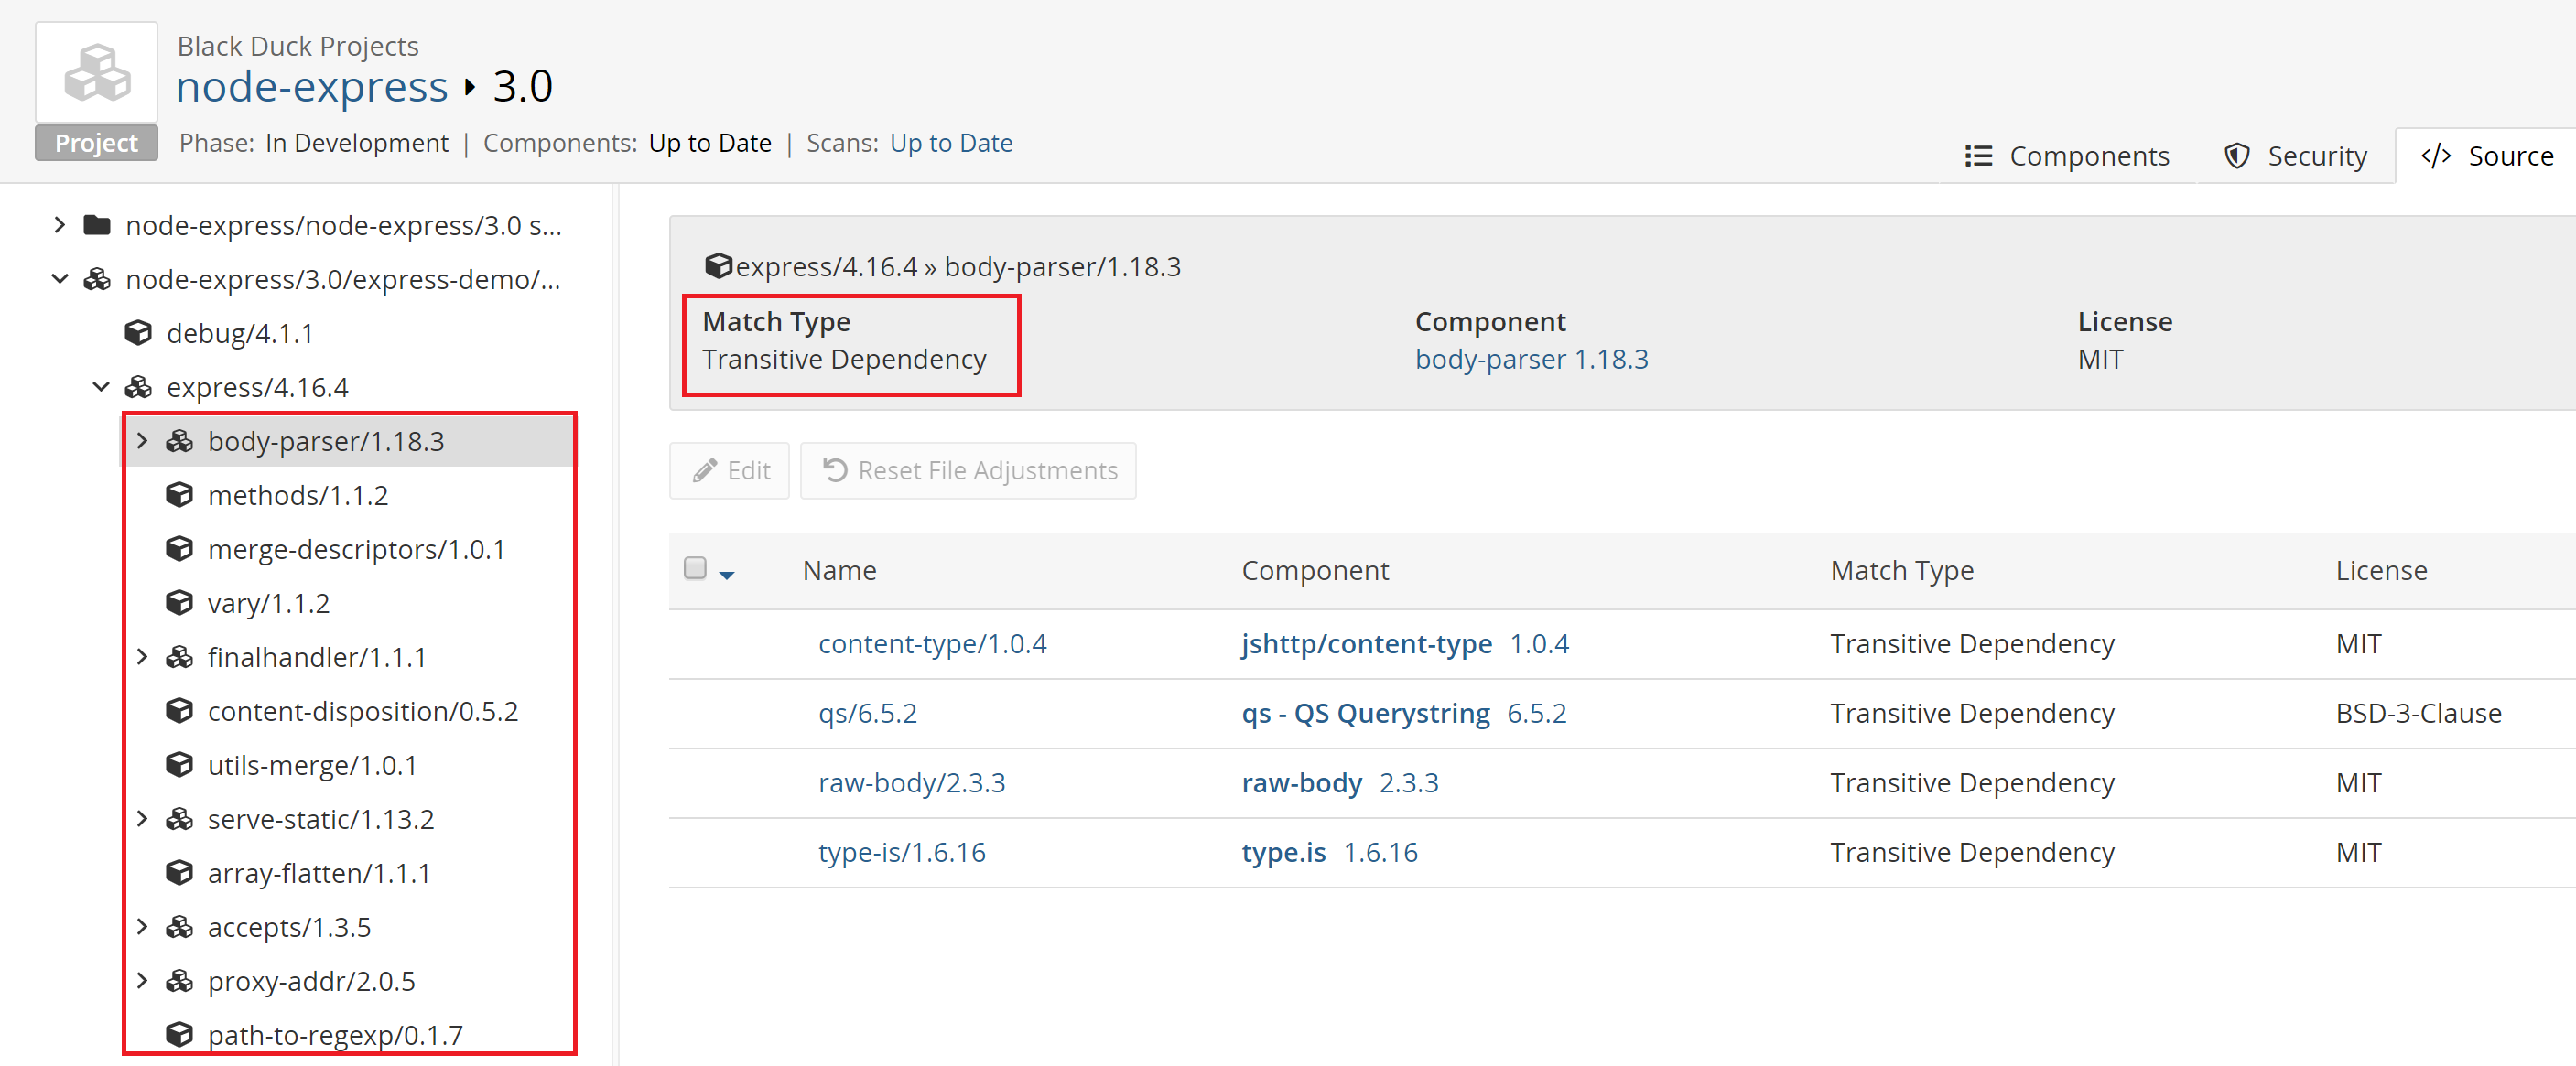Screen dimensions: 2576x1066
Task: Click the package icon beside content-disposition/0.5.2
Action: point(179,711)
